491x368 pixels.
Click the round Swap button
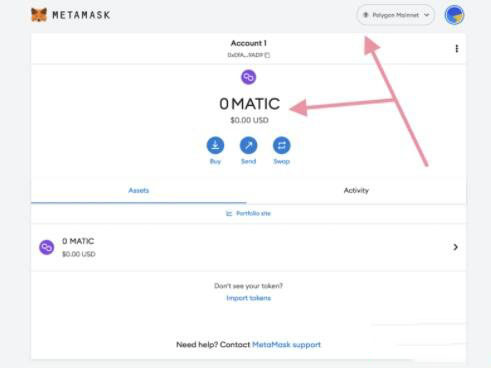pyautogui.click(x=281, y=145)
